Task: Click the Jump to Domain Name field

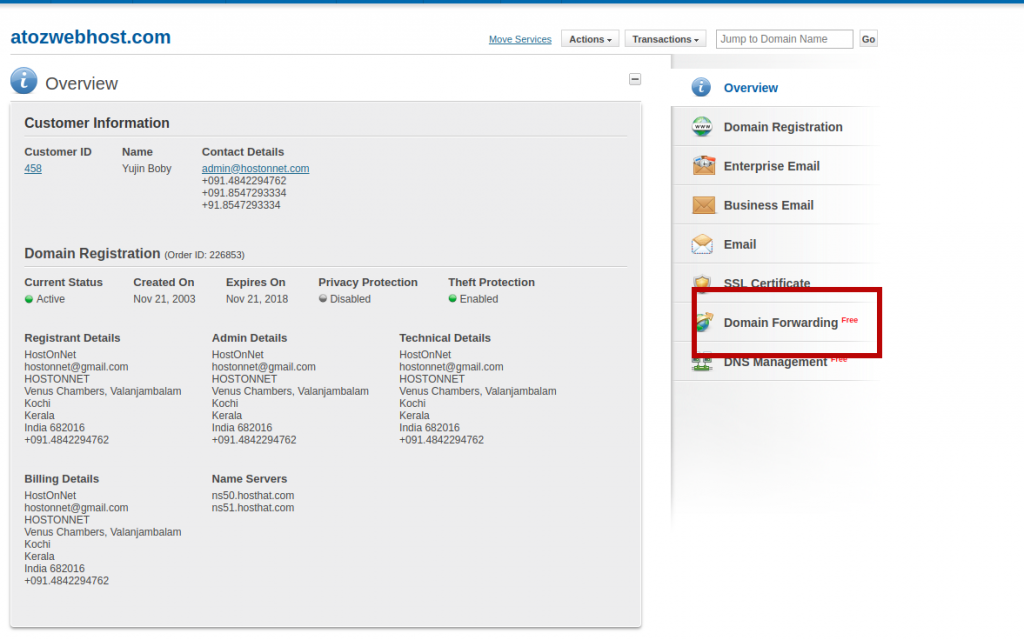Action: [x=784, y=38]
